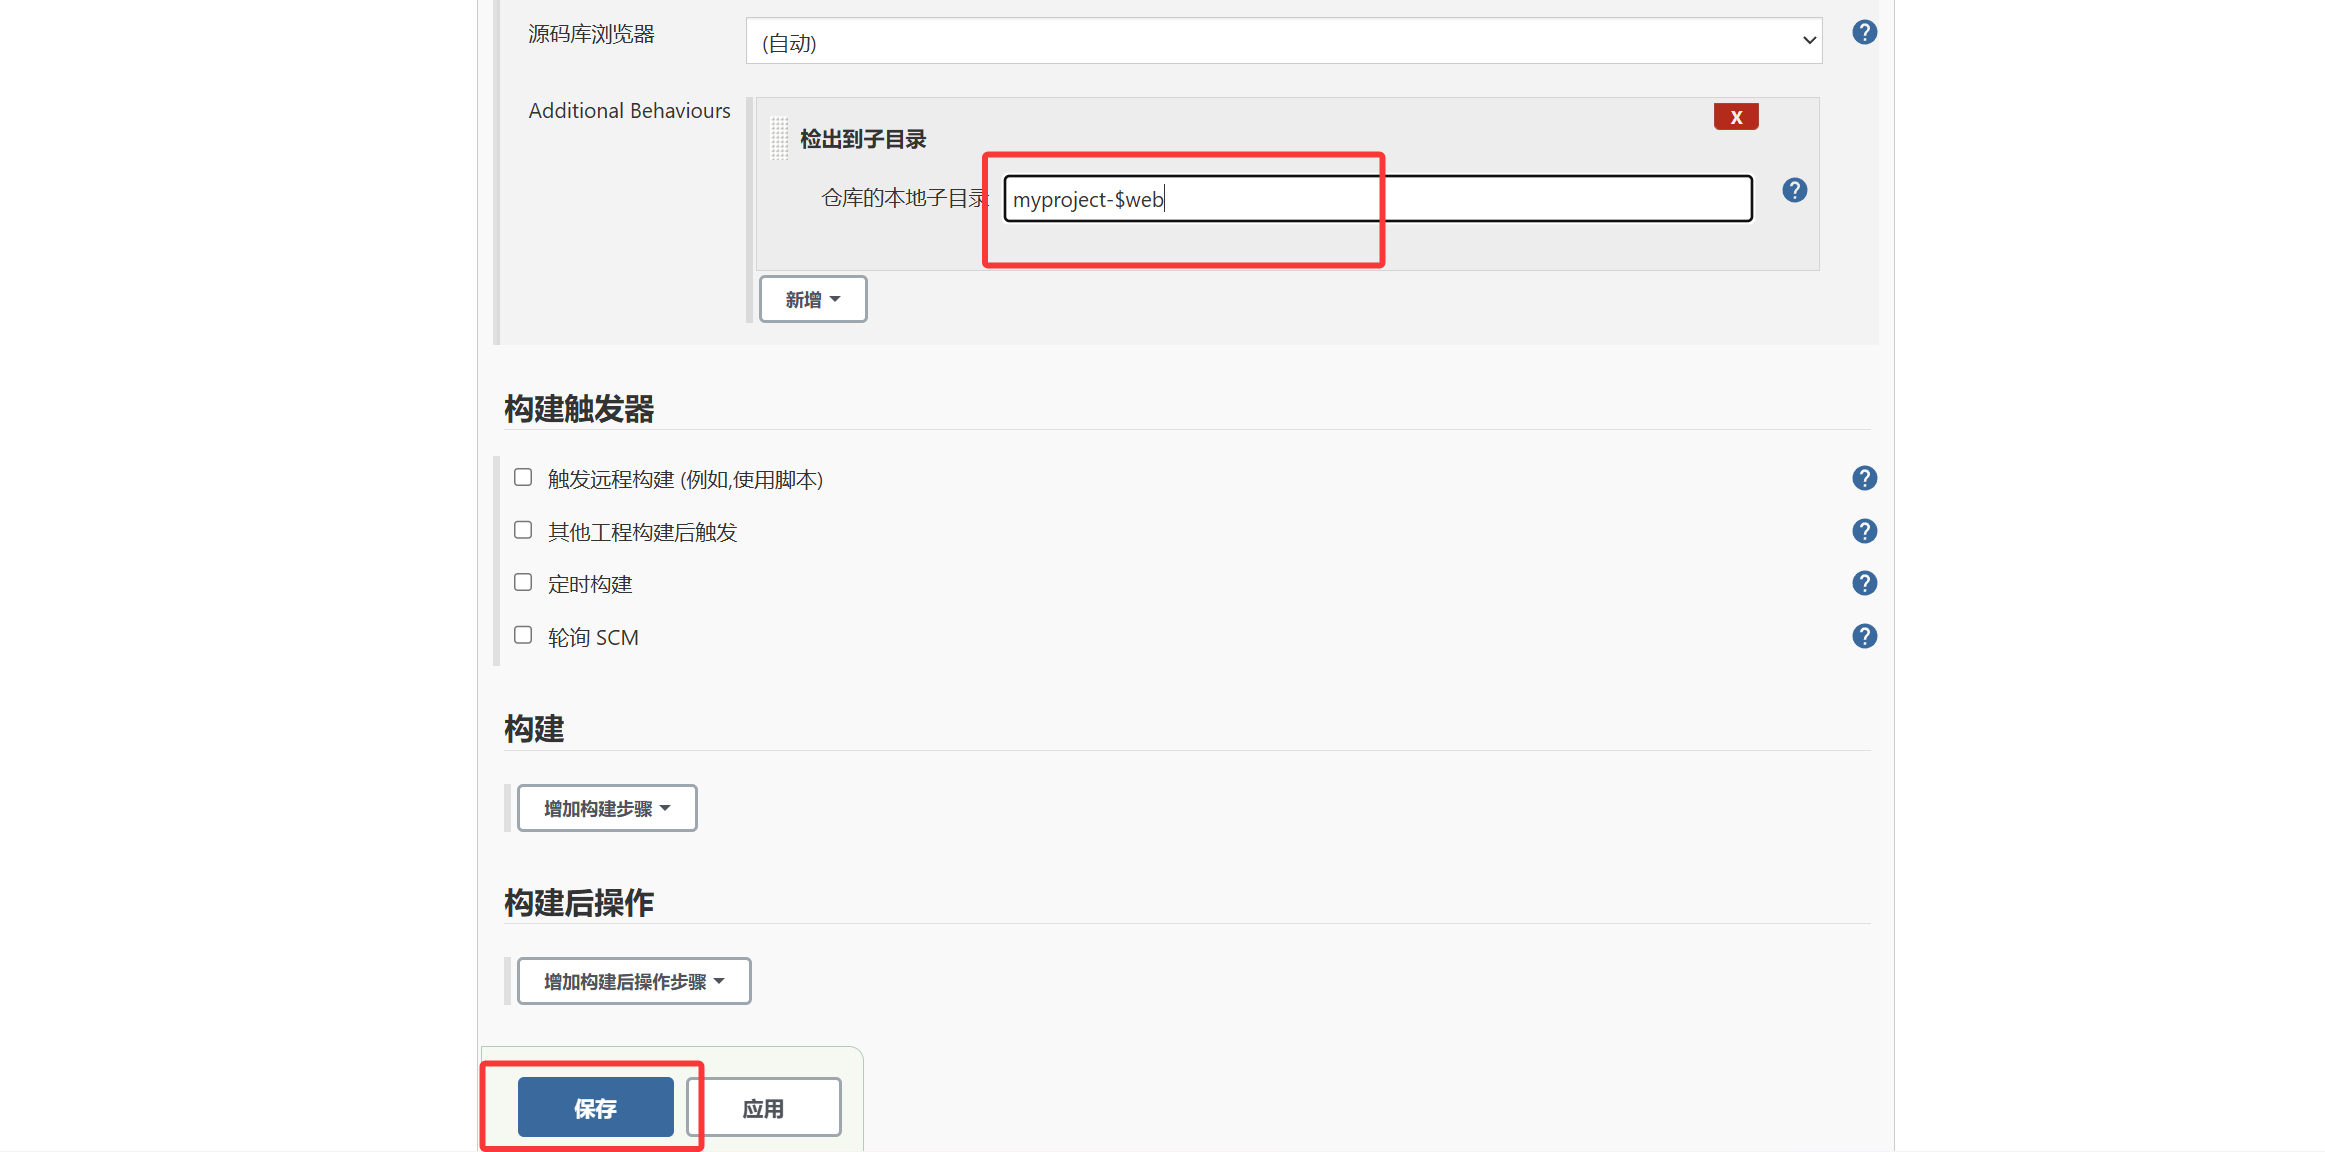2325x1152 pixels.
Task: Open the 新增 behaviours dropdown
Action: [x=813, y=299]
